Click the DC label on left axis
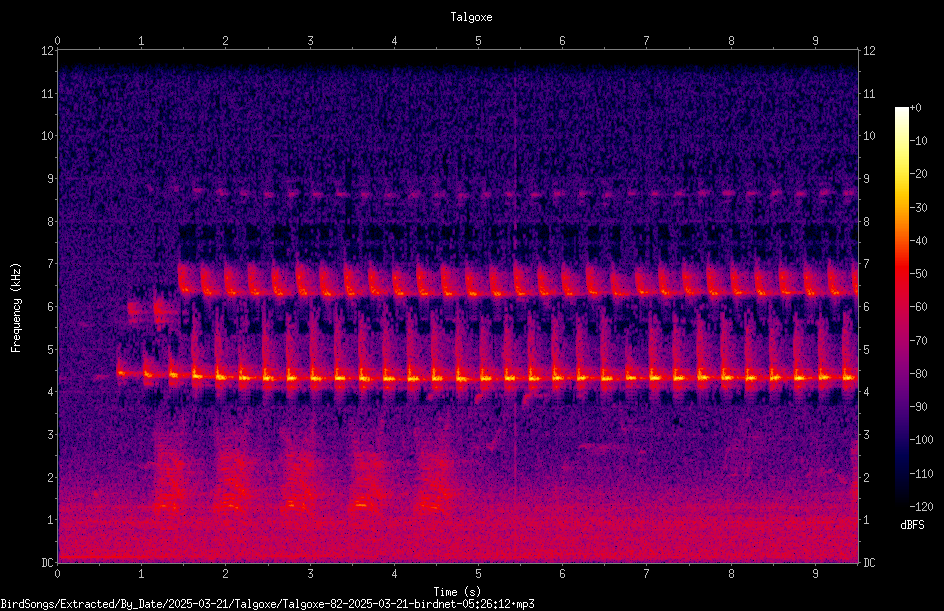944x611 pixels. 47,562
